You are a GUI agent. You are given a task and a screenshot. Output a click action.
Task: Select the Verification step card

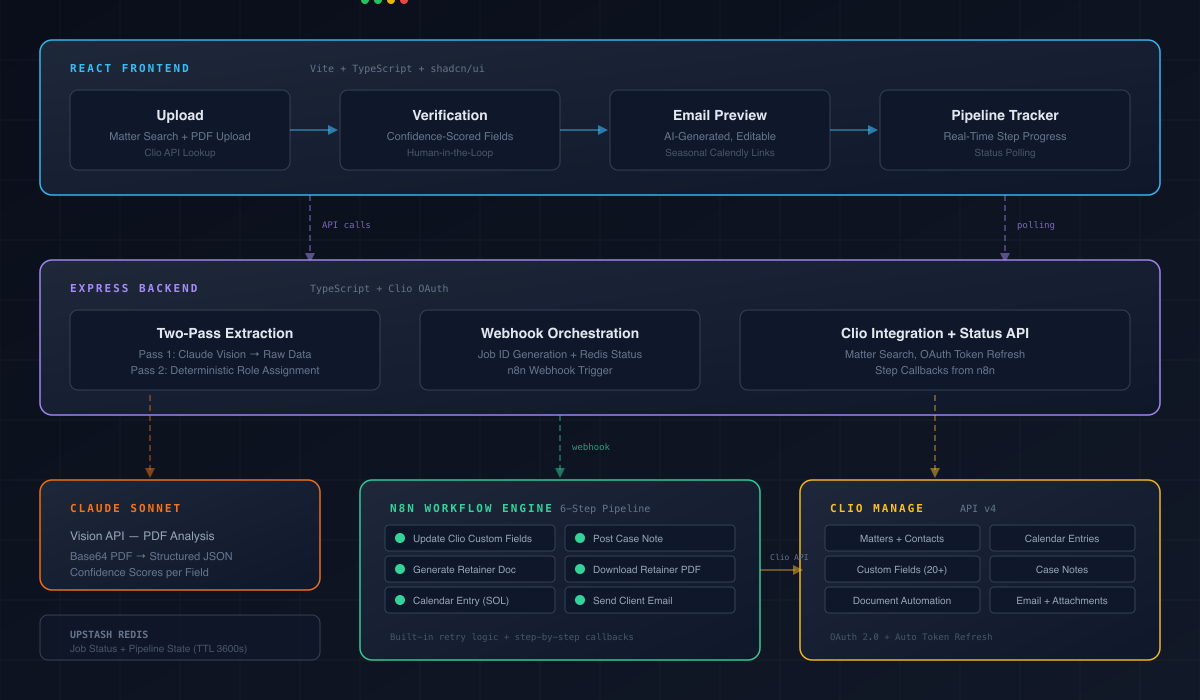[450, 130]
